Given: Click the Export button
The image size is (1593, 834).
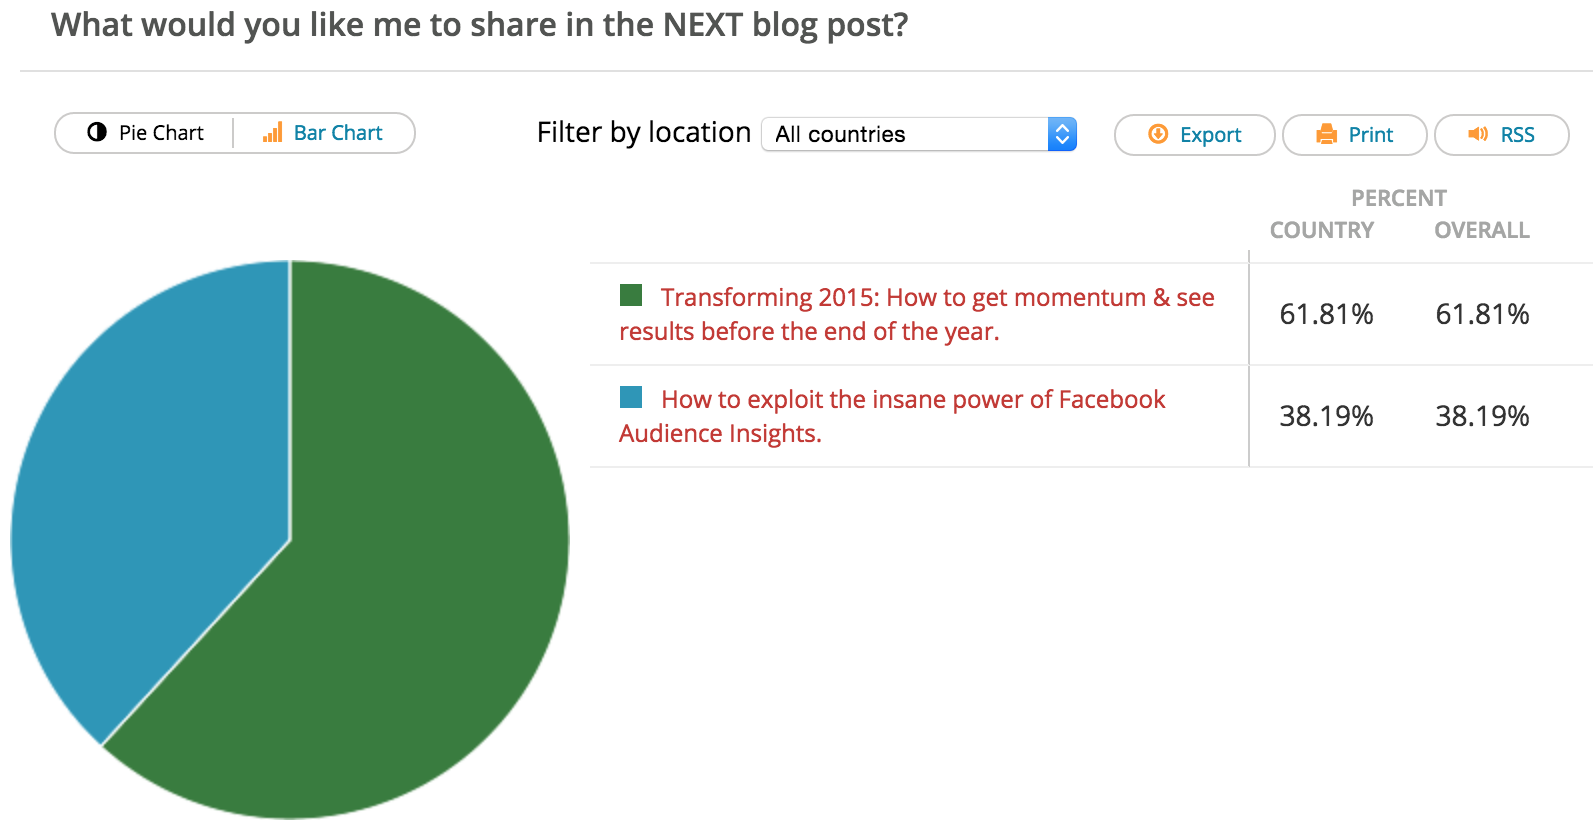Looking at the screenshot, I should point(1195,135).
